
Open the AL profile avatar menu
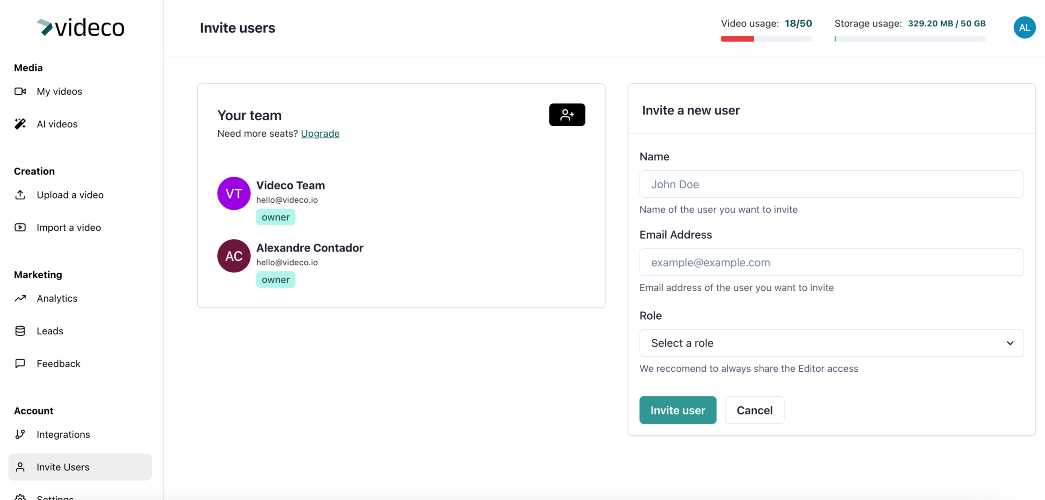pos(1024,27)
